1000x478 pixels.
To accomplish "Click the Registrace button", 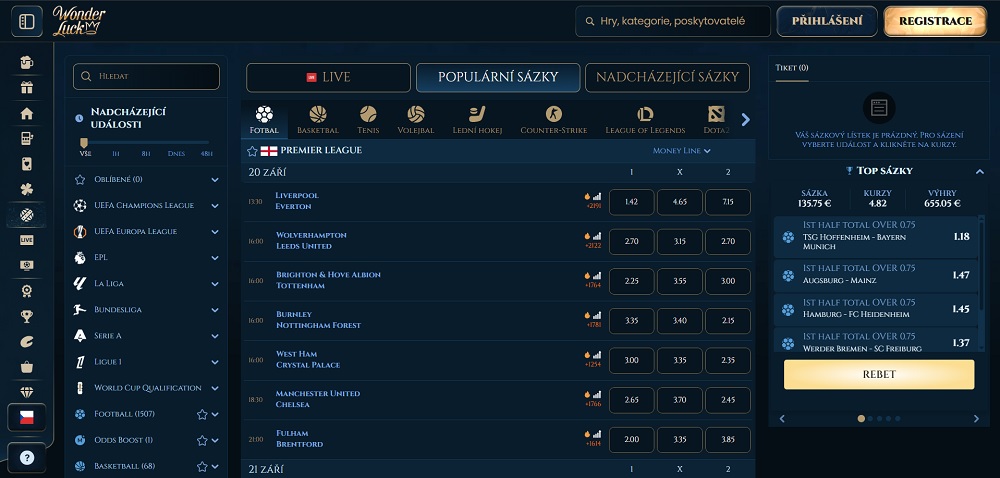I will (x=936, y=21).
